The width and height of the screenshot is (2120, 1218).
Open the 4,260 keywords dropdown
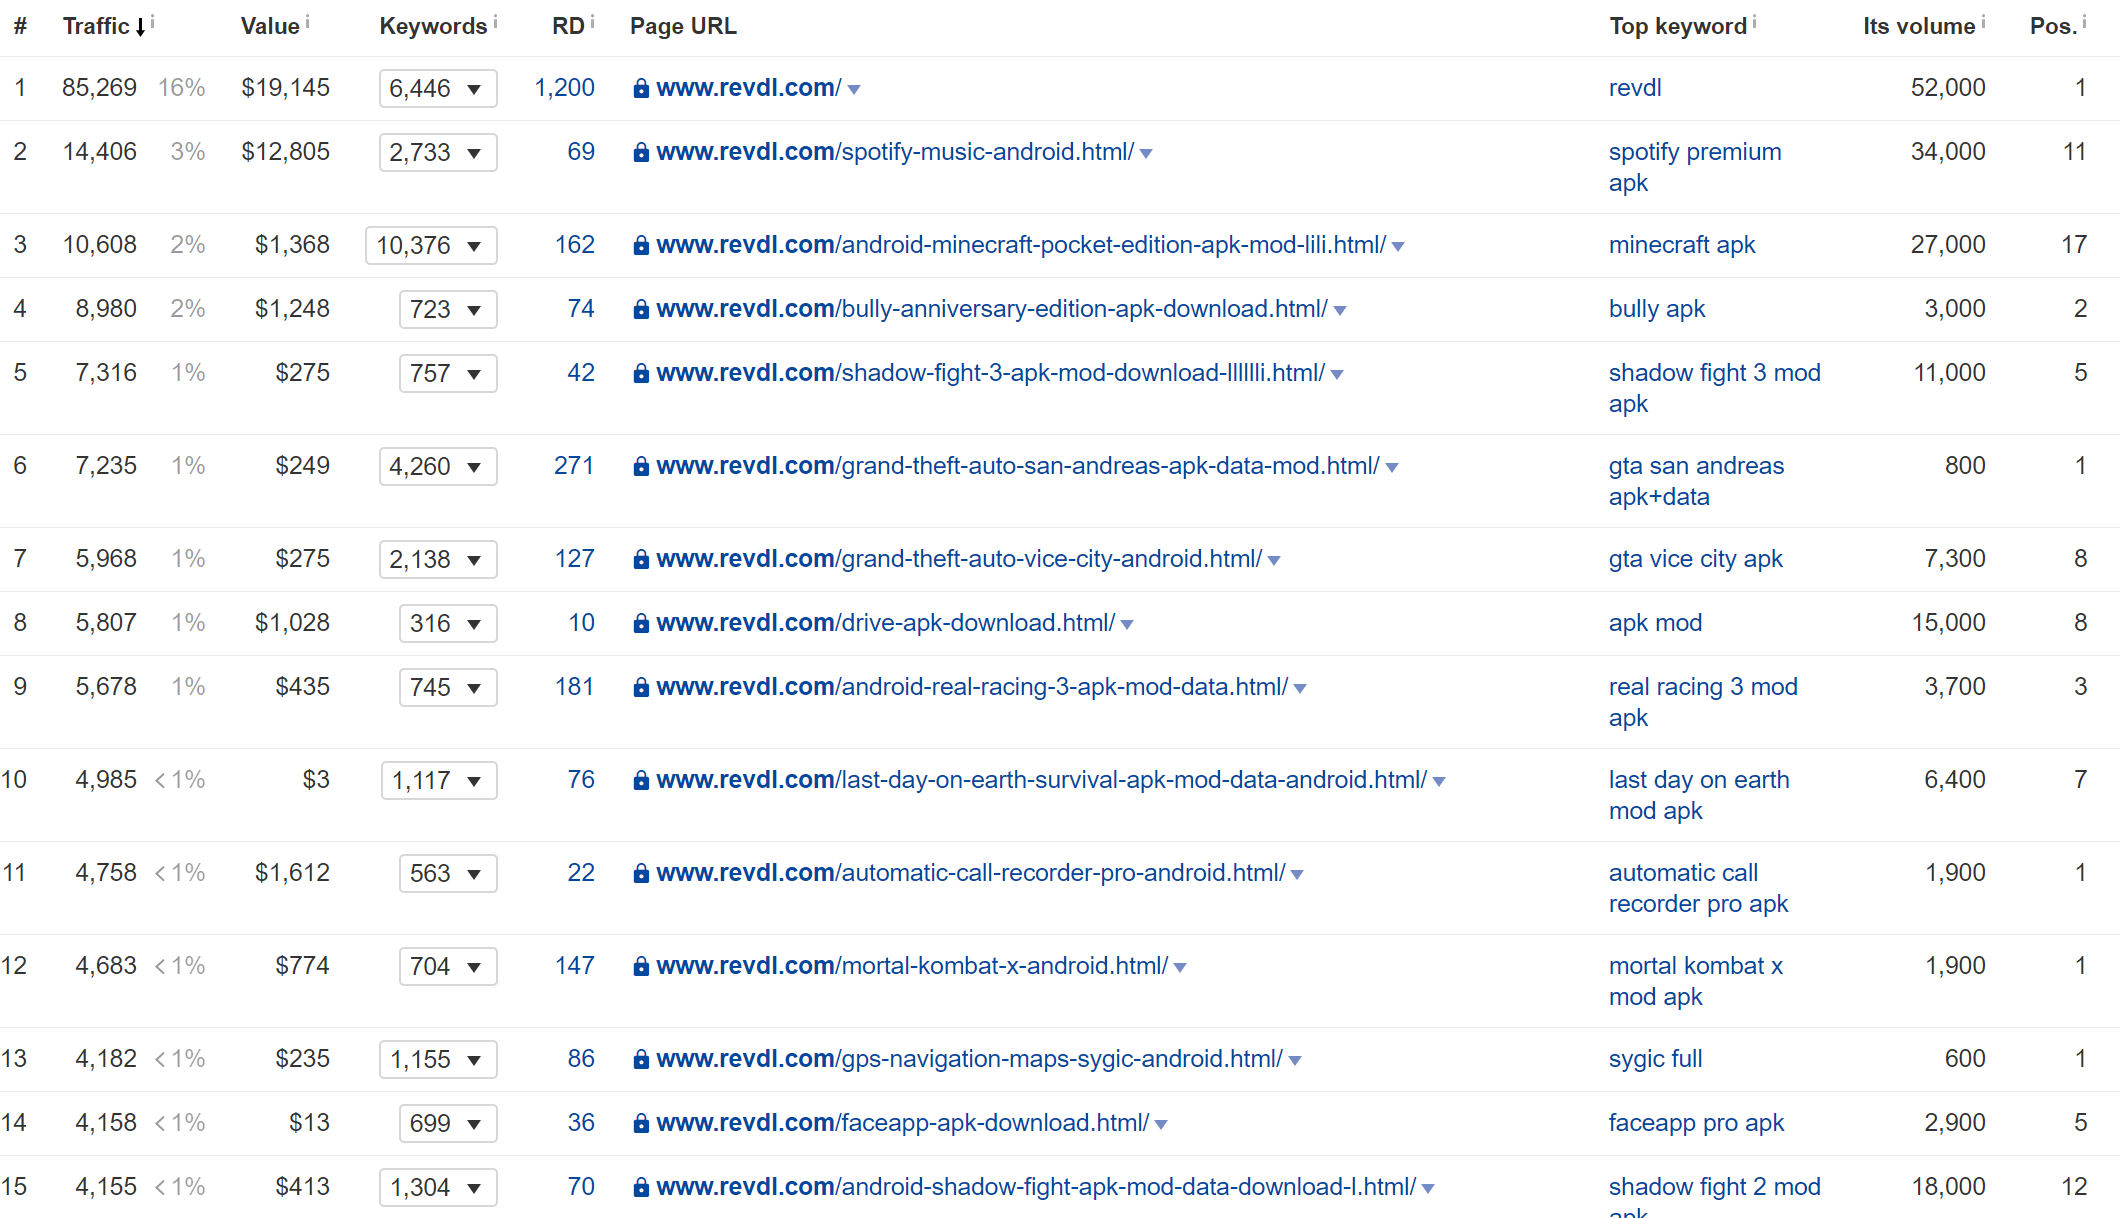coord(438,467)
